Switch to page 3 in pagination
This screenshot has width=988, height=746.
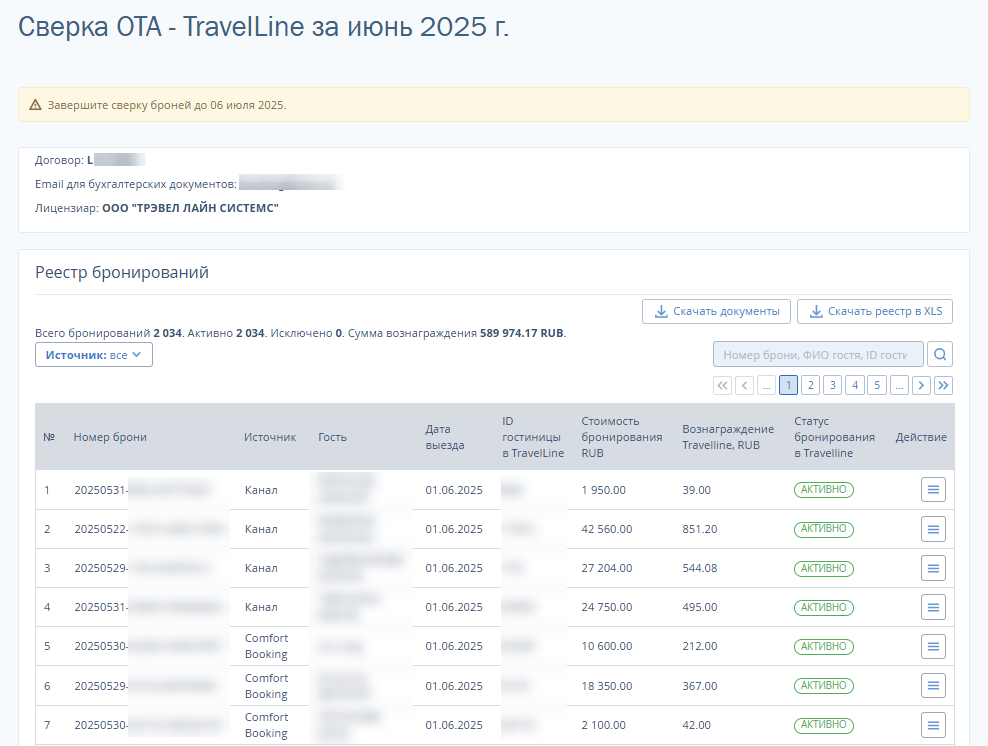833,385
